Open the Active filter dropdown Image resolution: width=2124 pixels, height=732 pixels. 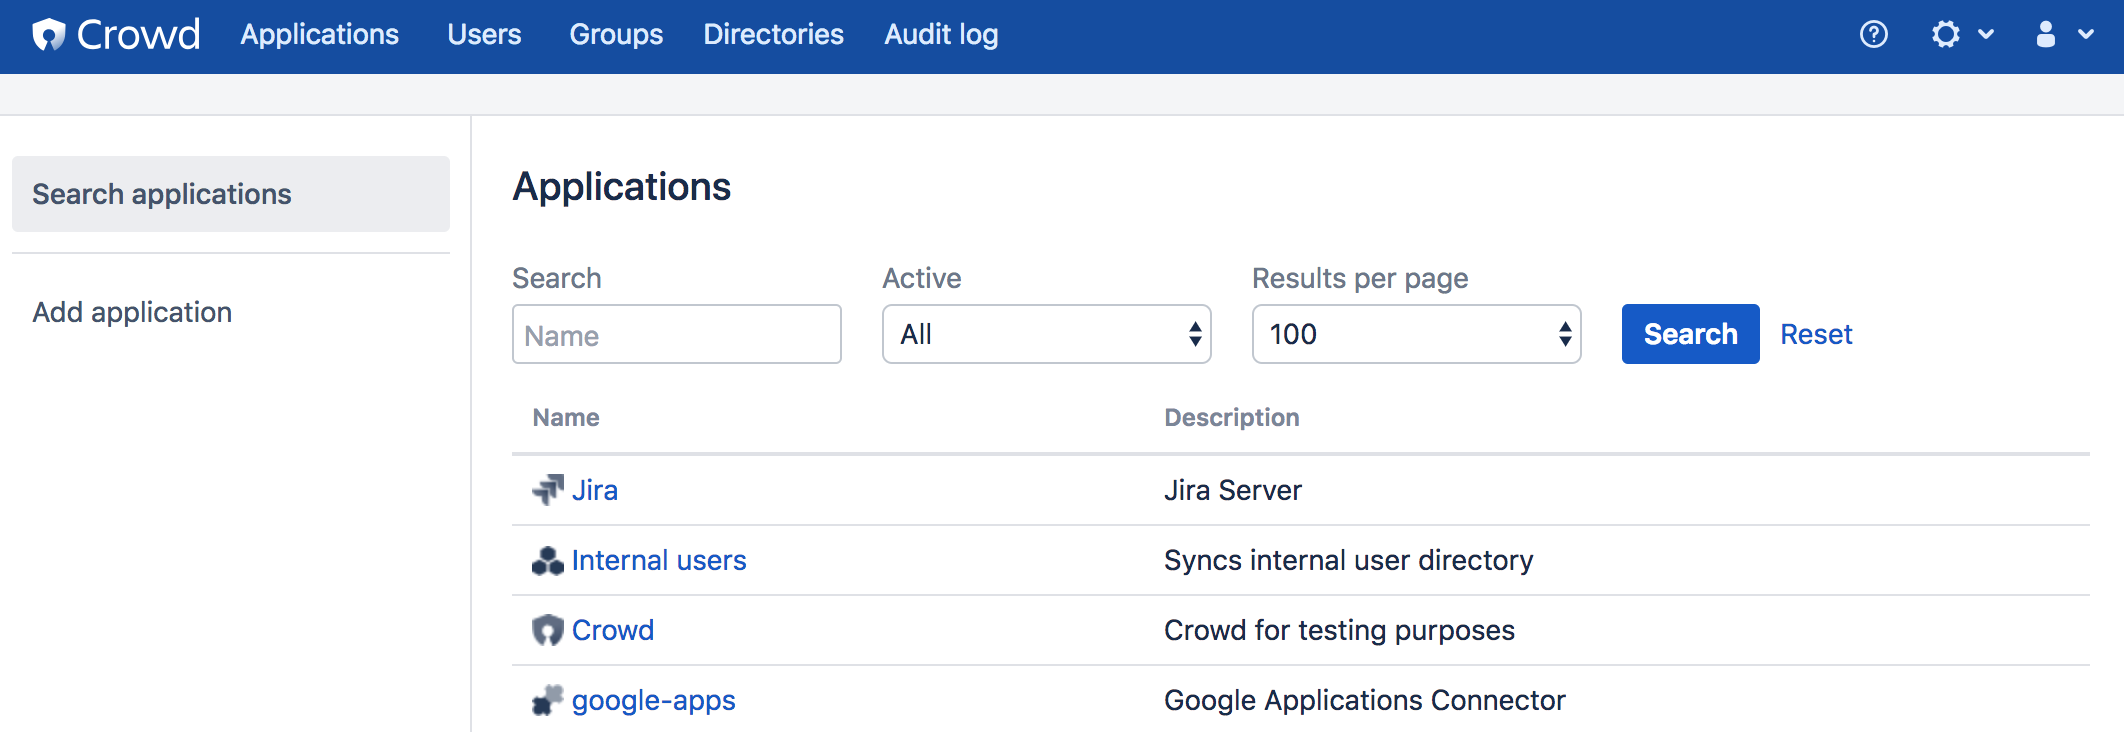pyautogui.click(x=1047, y=334)
